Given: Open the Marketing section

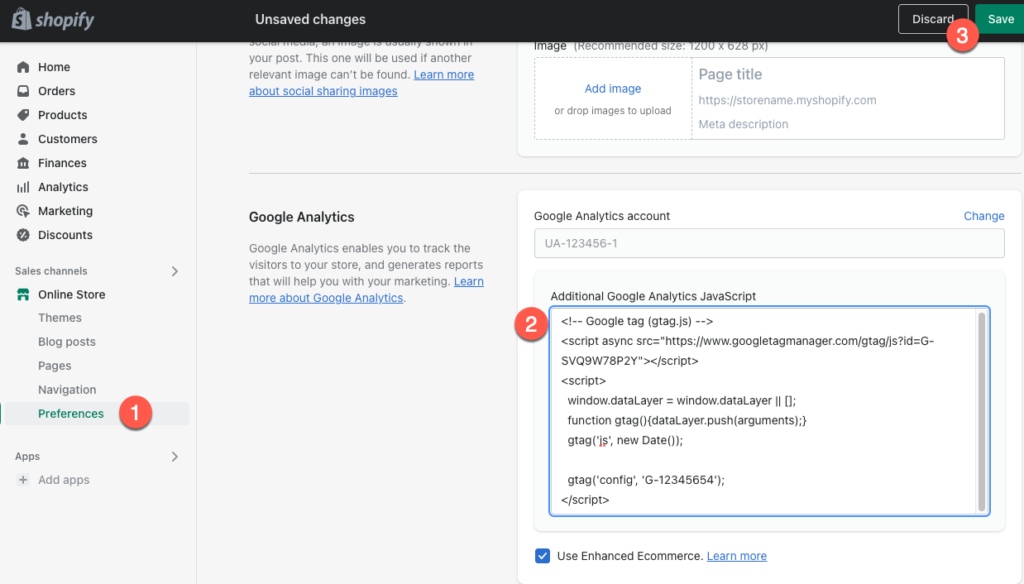Looking at the screenshot, I should coord(65,211).
